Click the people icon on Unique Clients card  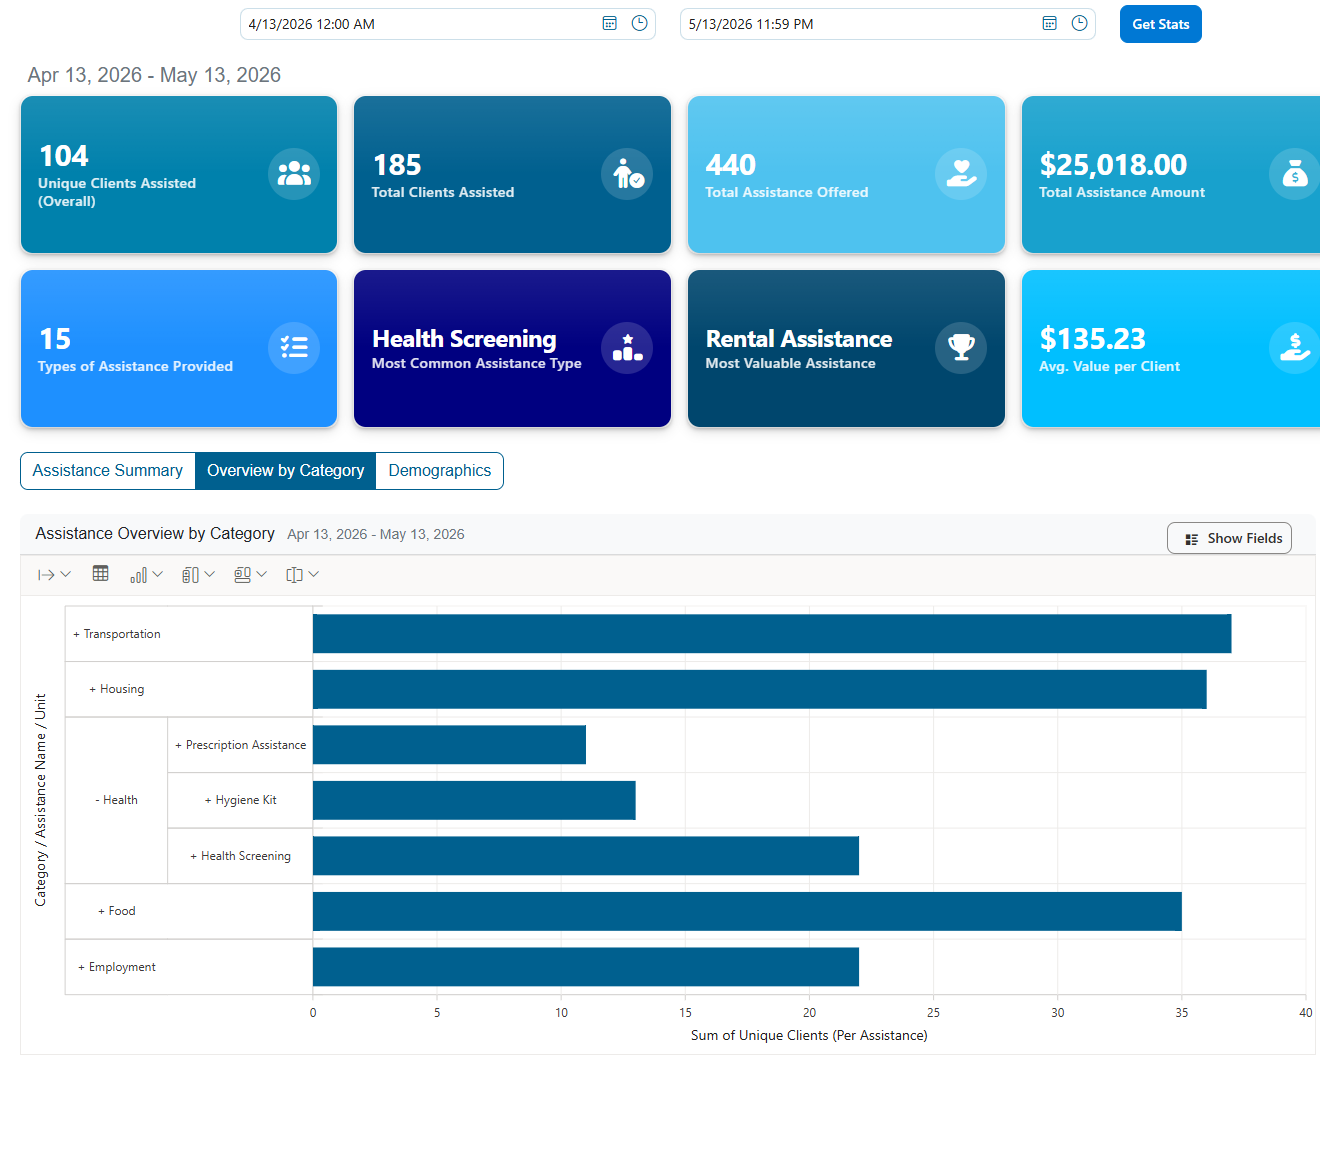[294, 174]
